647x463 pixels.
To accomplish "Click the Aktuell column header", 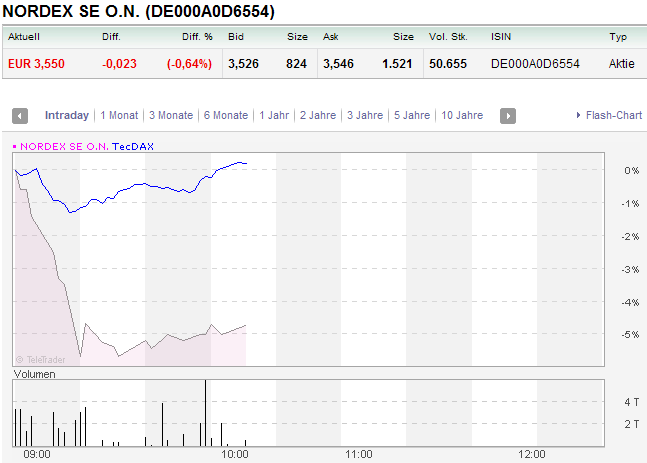I will (x=24, y=37).
